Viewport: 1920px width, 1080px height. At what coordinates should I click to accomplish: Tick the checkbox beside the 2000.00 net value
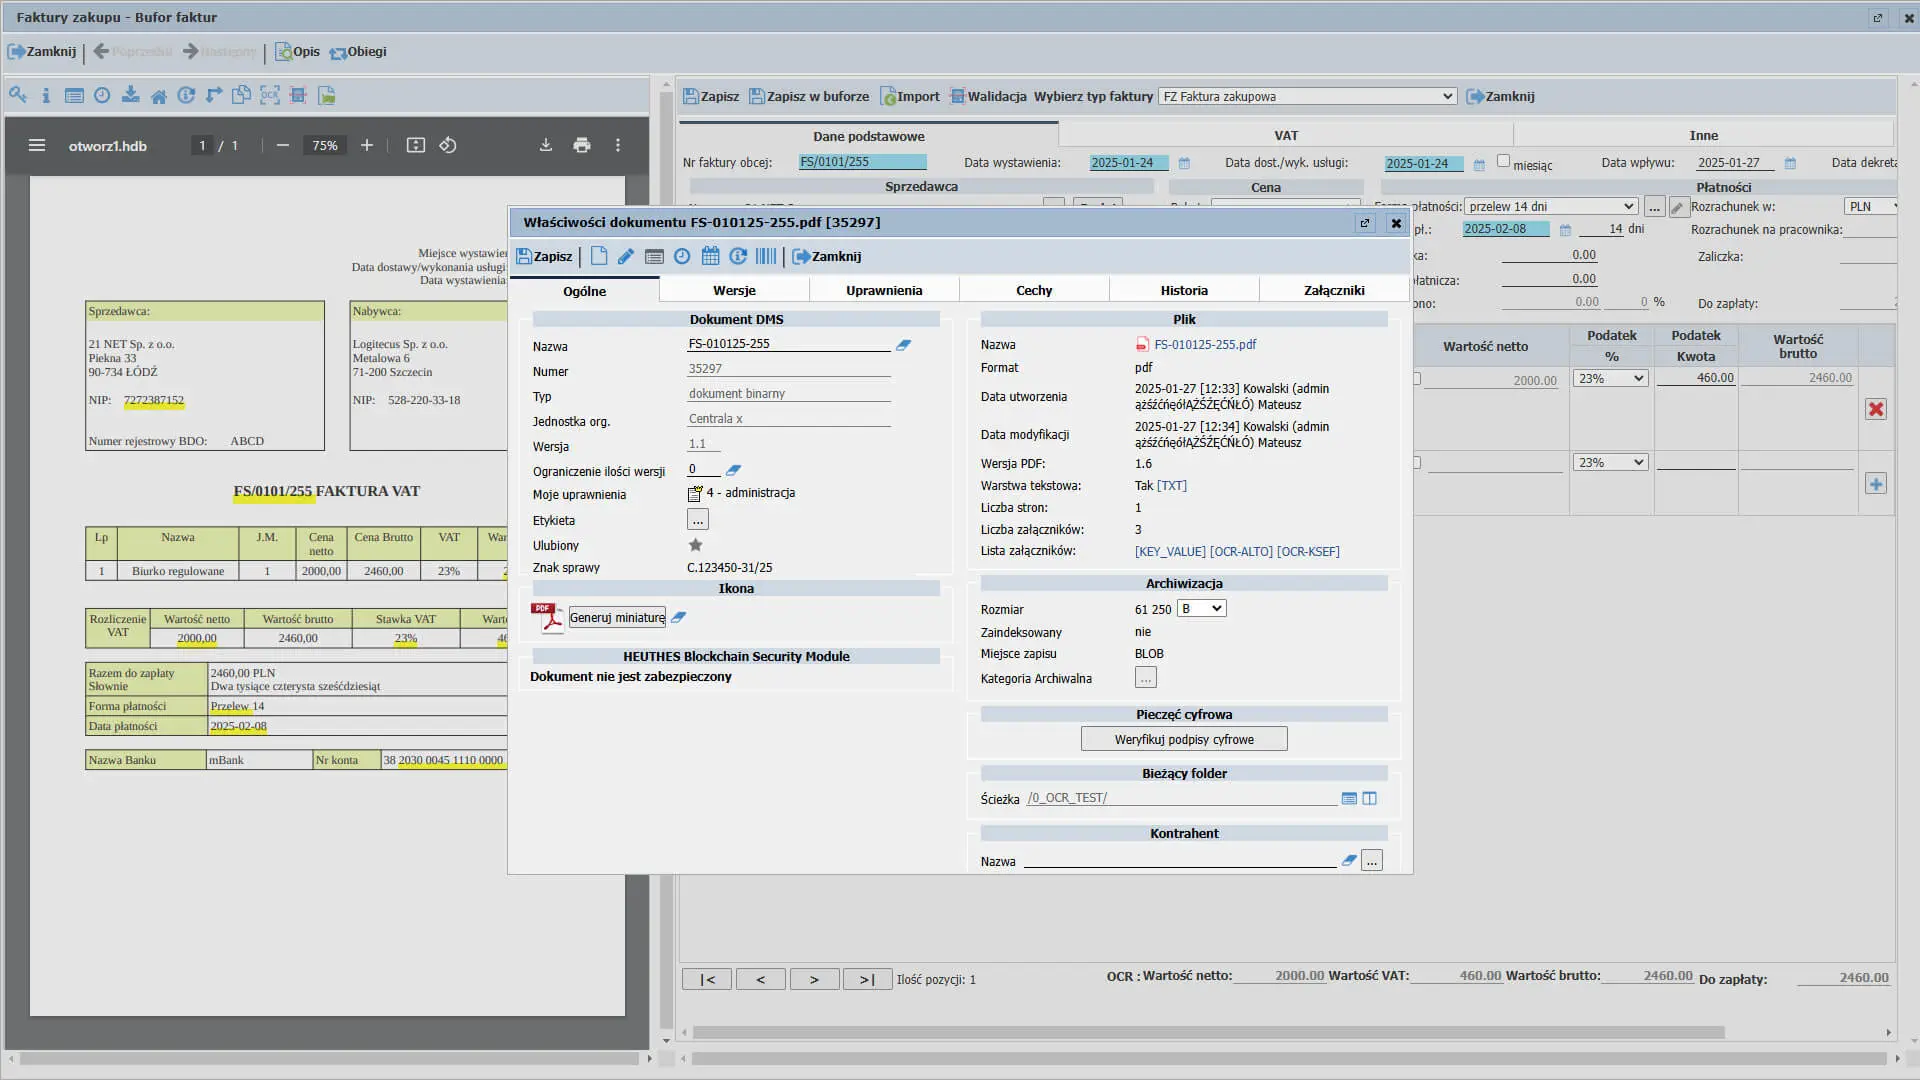coord(1416,379)
